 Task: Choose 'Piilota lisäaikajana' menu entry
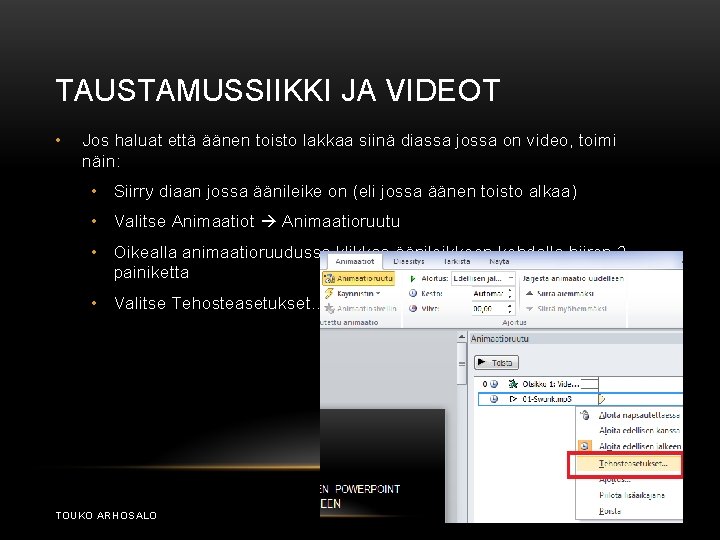pos(631,495)
